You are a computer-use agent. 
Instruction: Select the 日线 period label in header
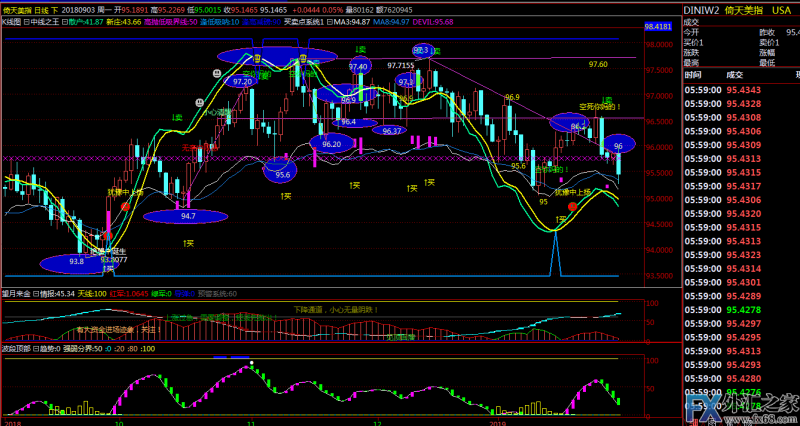(41, 8)
